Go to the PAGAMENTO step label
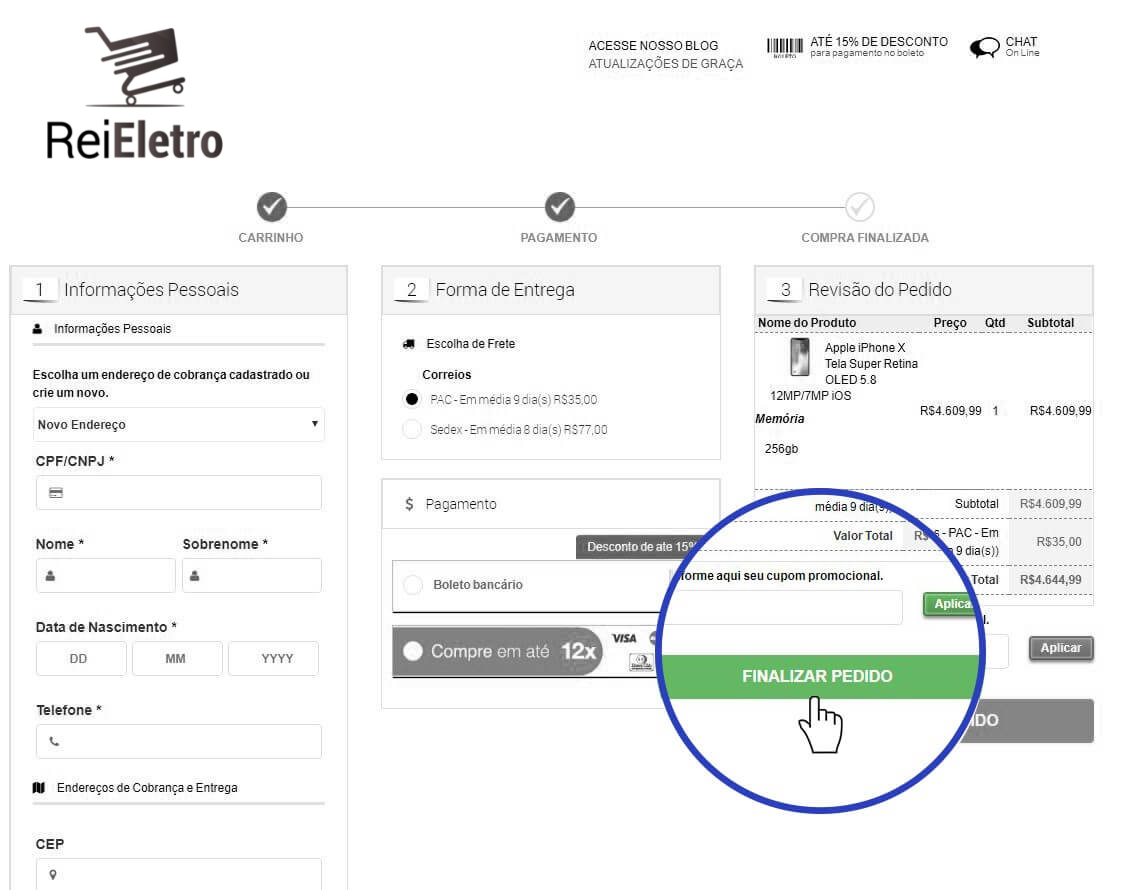The image size is (1121, 890). coord(559,237)
